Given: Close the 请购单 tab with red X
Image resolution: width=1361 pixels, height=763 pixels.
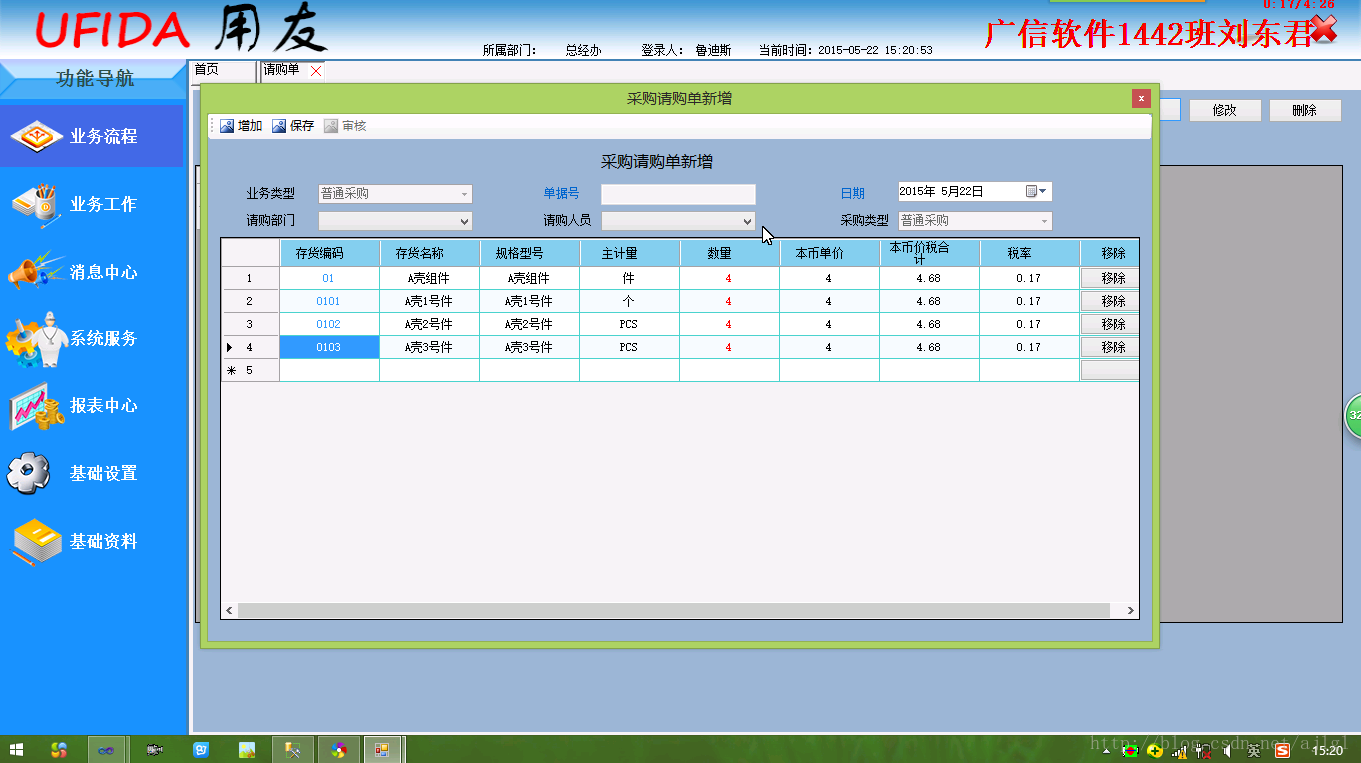Looking at the screenshot, I should click(316, 70).
